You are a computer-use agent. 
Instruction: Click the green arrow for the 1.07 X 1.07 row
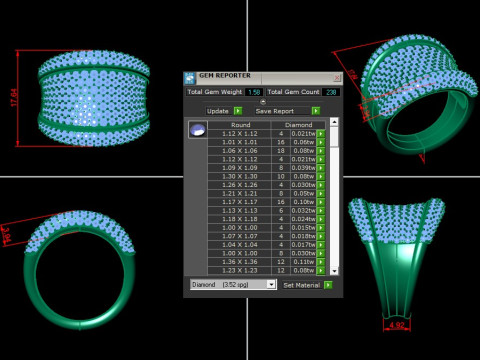pos(321,236)
